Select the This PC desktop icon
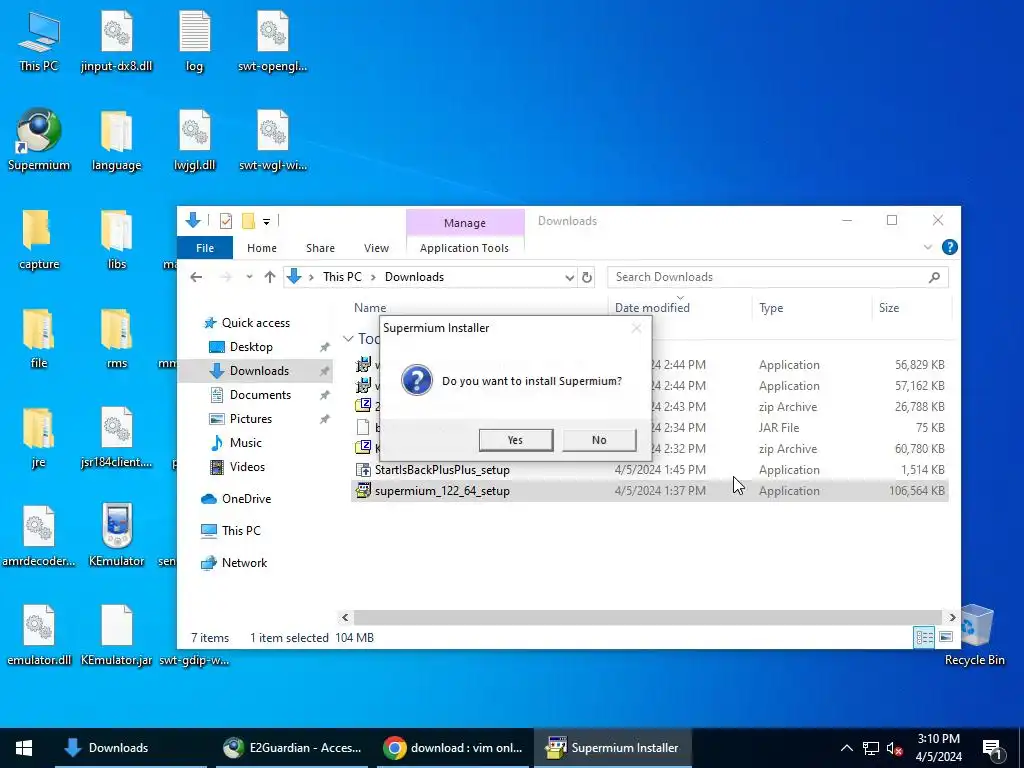The image size is (1024, 768). click(39, 40)
